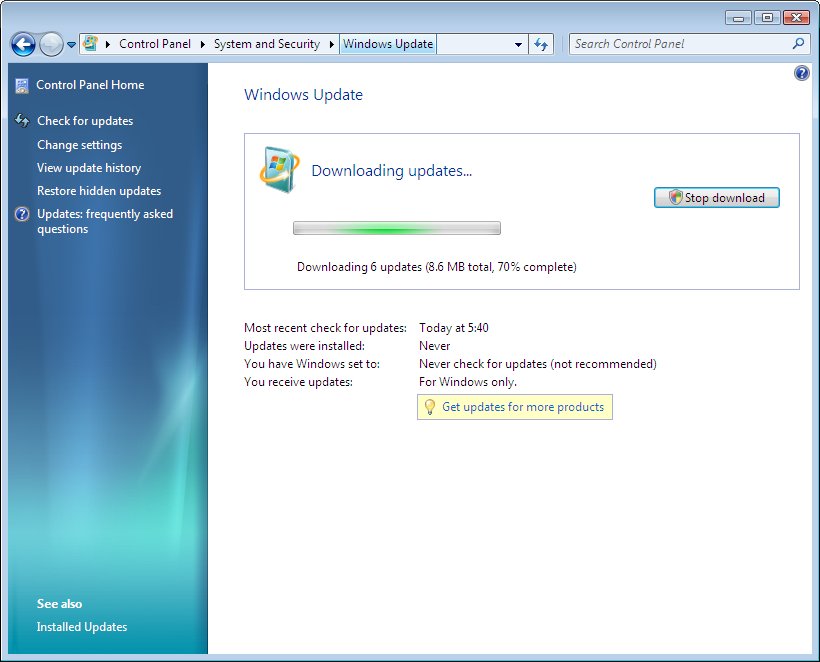The width and height of the screenshot is (820, 662).
Task: Click the greyed Forward arrow button
Action: [51, 44]
